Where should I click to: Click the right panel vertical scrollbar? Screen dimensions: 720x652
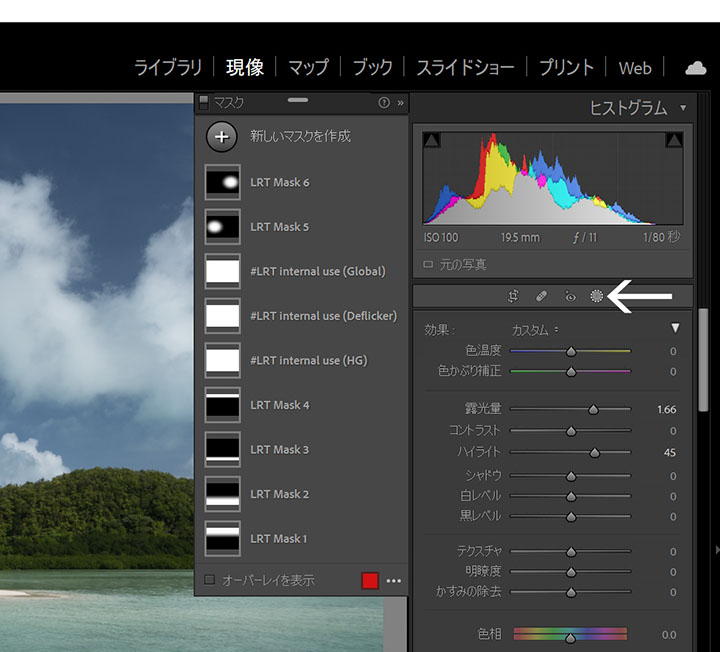pyautogui.click(x=703, y=360)
